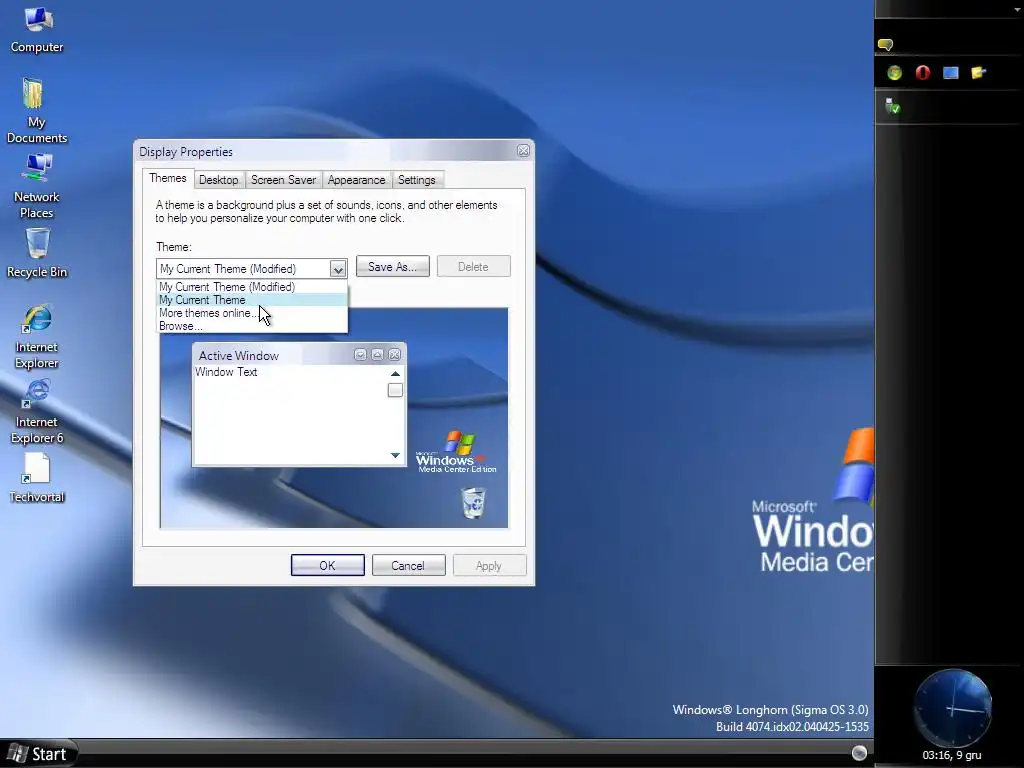Choose More themes online option
The width and height of the screenshot is (1024, 768).
[251, 313]
